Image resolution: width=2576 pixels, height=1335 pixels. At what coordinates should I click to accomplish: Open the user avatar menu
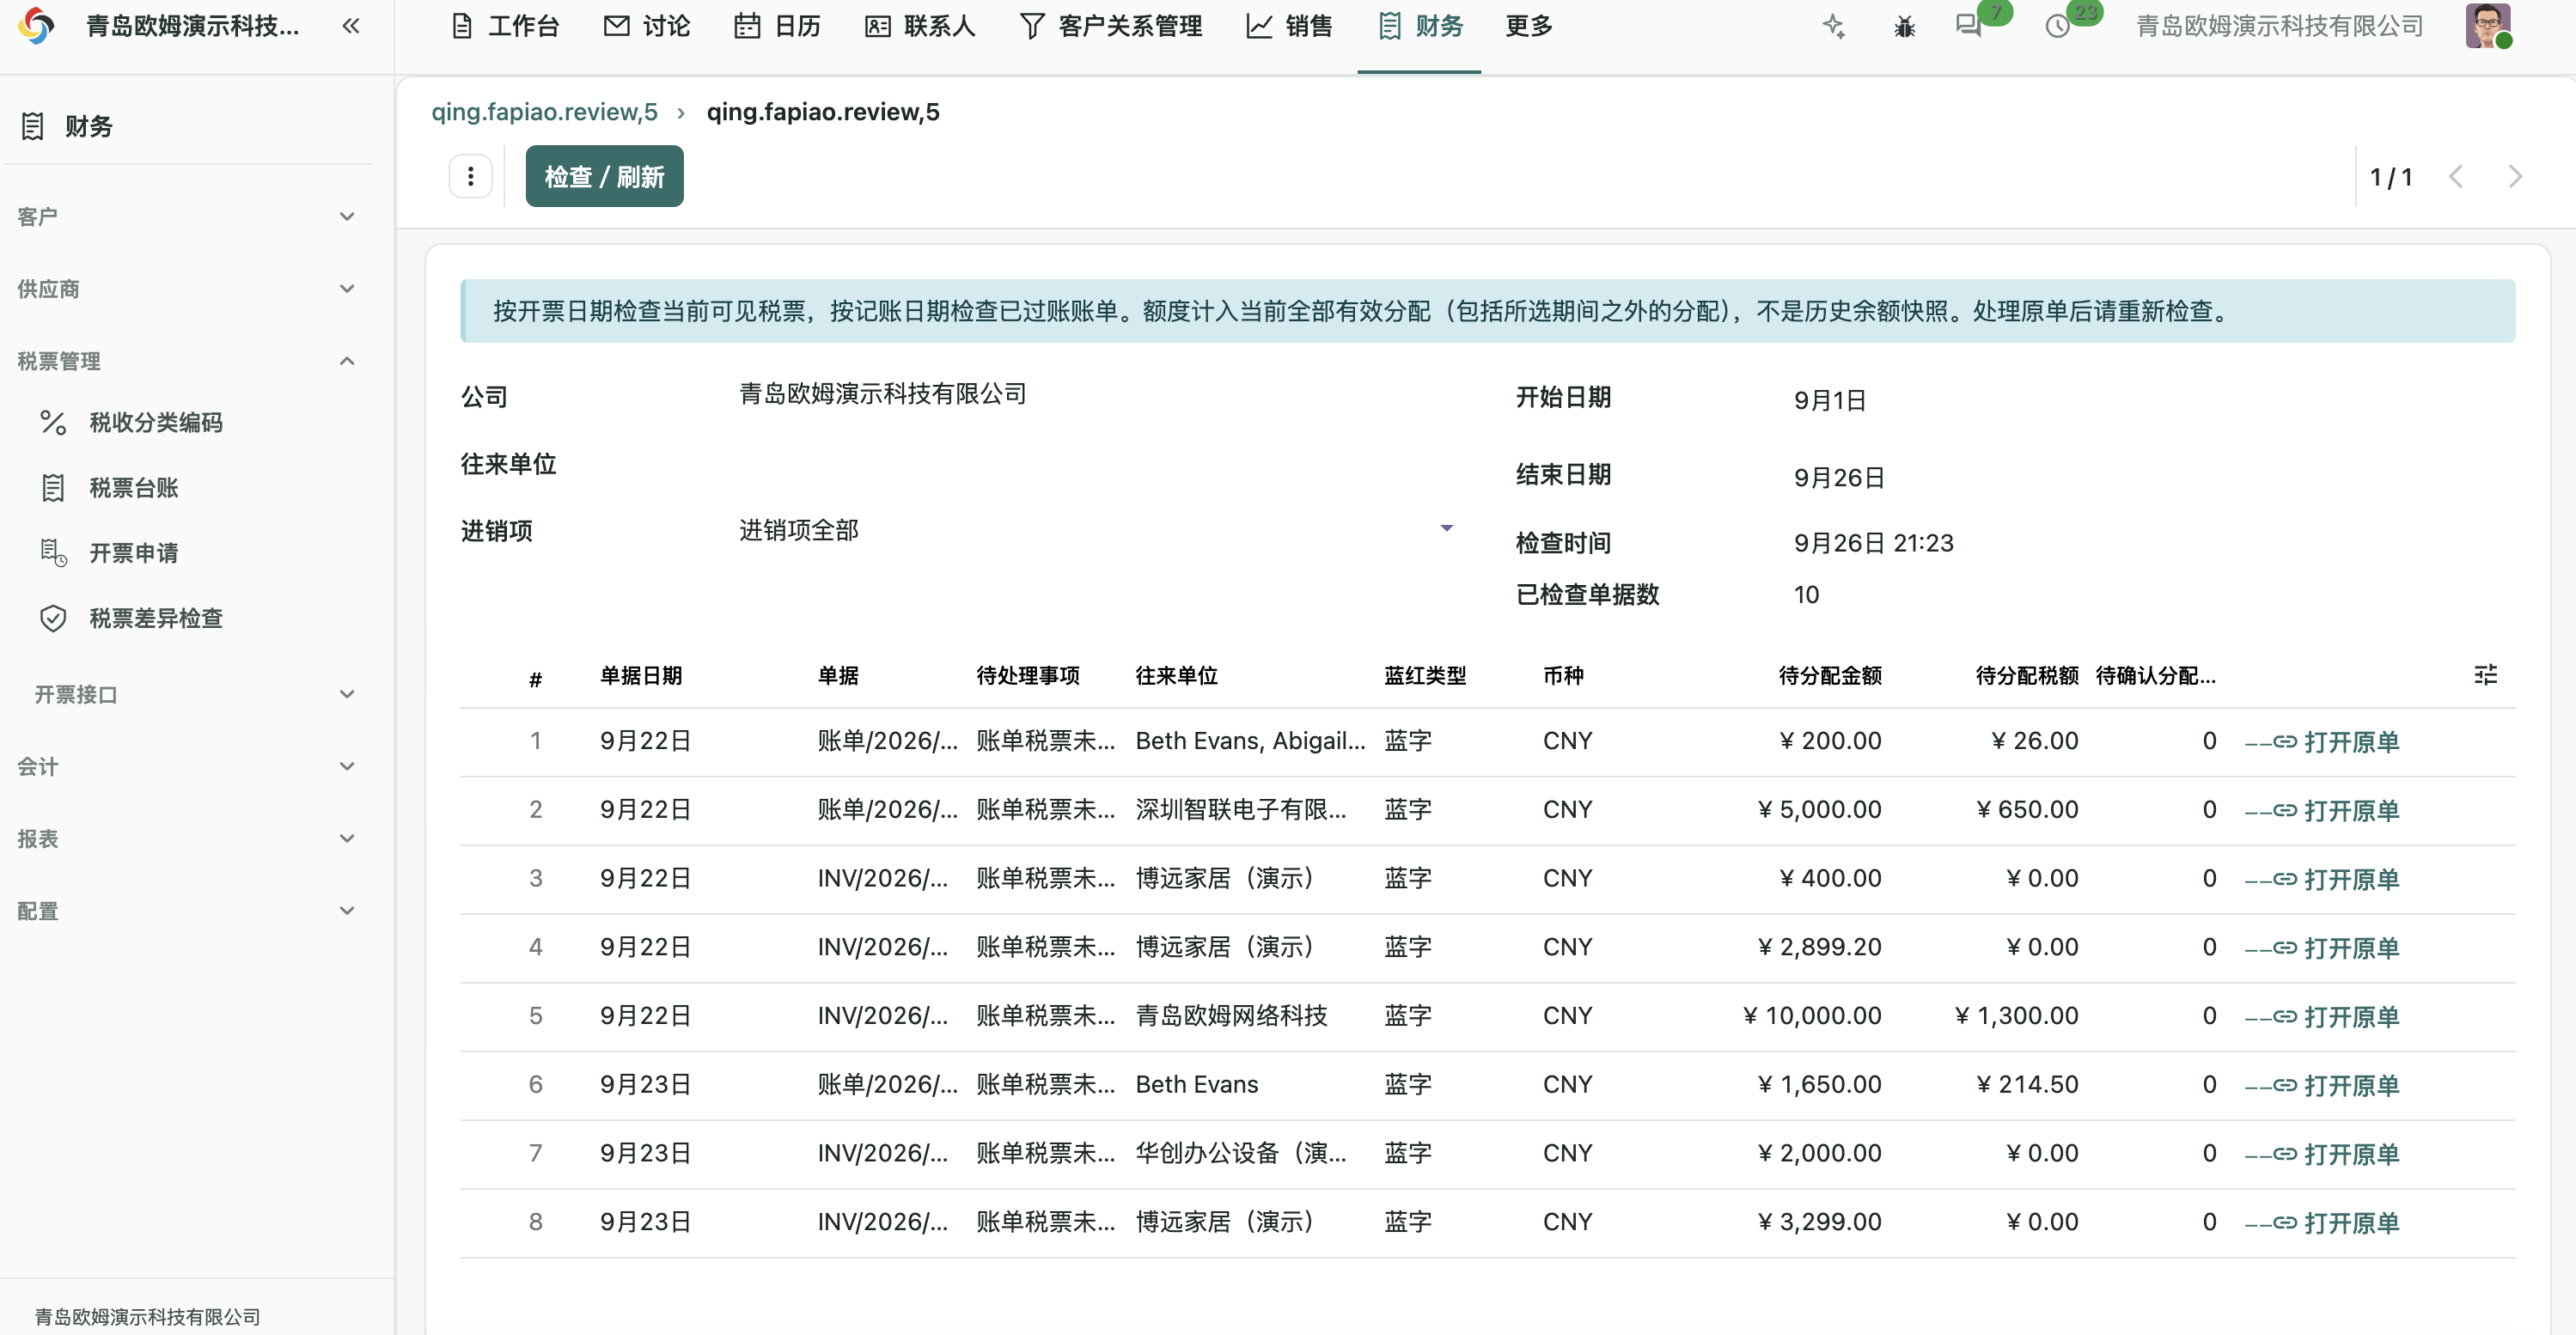pyautogui.click(x=2488, y=26)
